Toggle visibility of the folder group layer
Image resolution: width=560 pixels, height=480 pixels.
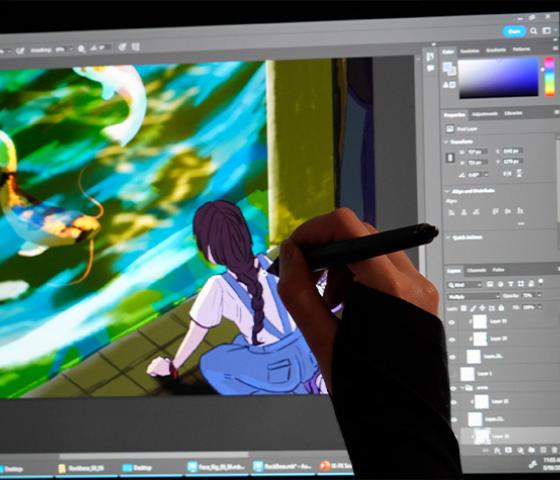454,389
